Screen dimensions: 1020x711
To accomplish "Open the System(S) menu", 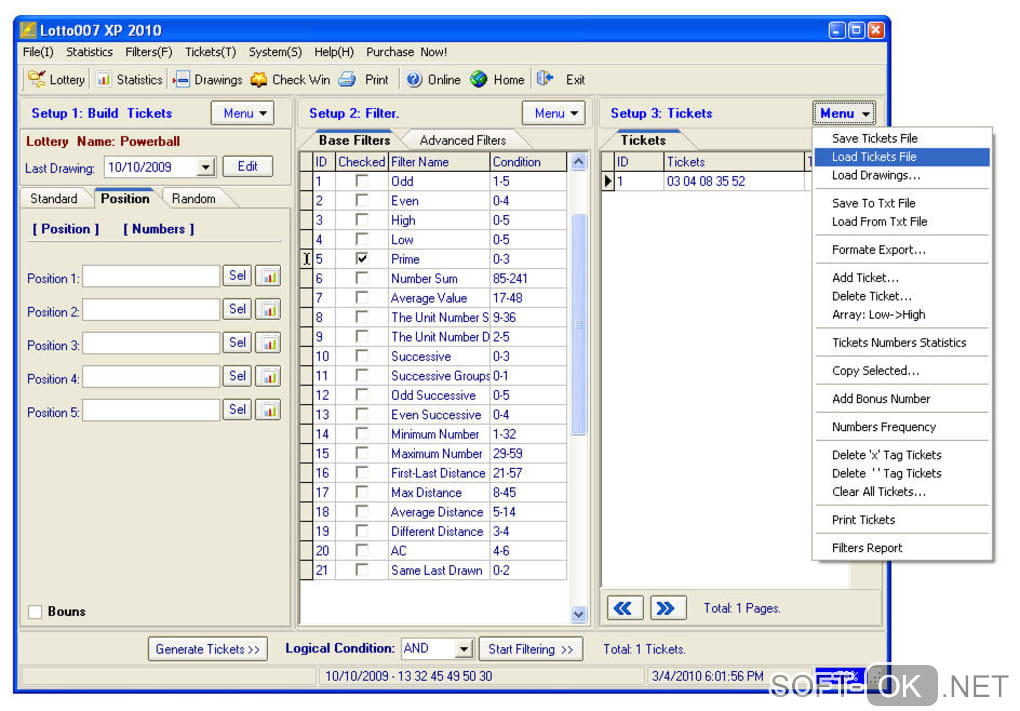I will 275,52.
